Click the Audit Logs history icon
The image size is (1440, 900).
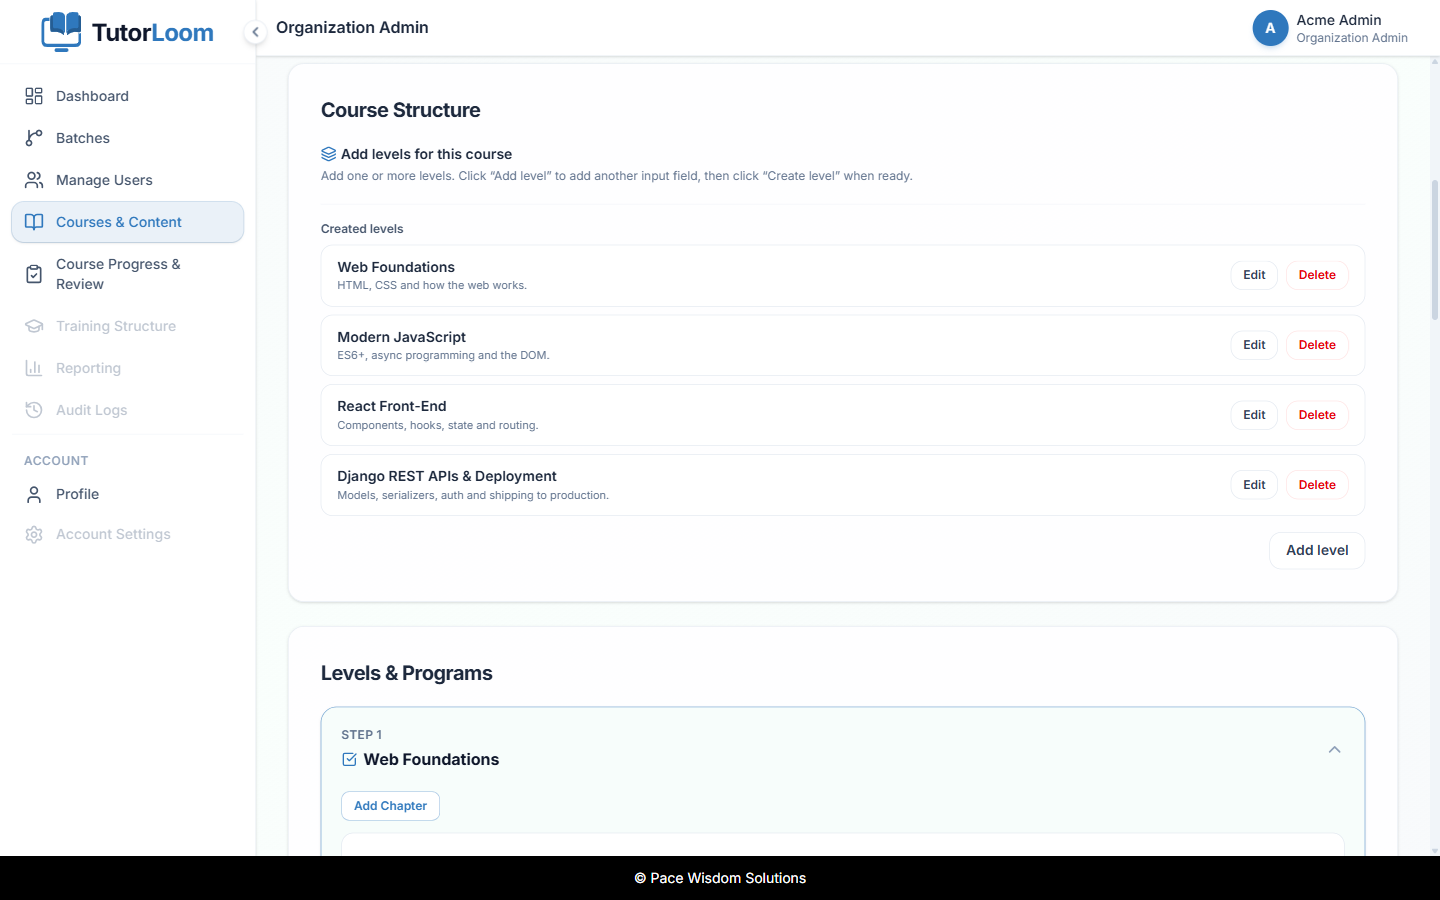34,410
